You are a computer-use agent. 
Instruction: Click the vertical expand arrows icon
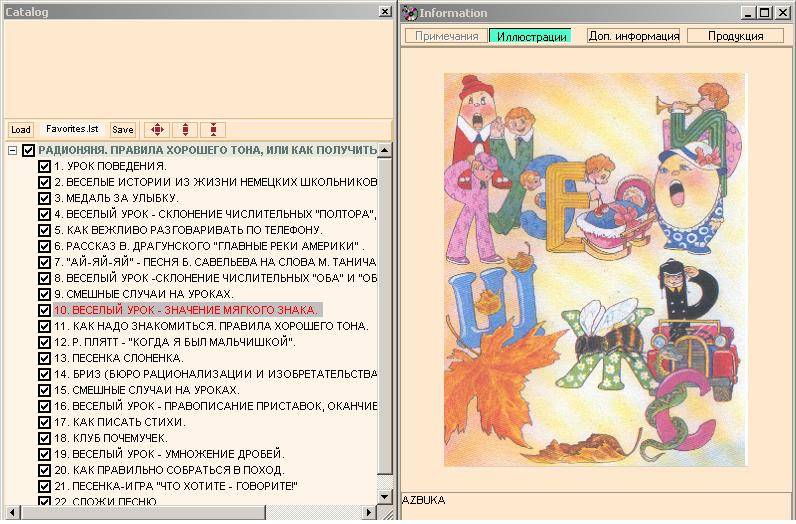pyautogui.click(x=185, y=129)
